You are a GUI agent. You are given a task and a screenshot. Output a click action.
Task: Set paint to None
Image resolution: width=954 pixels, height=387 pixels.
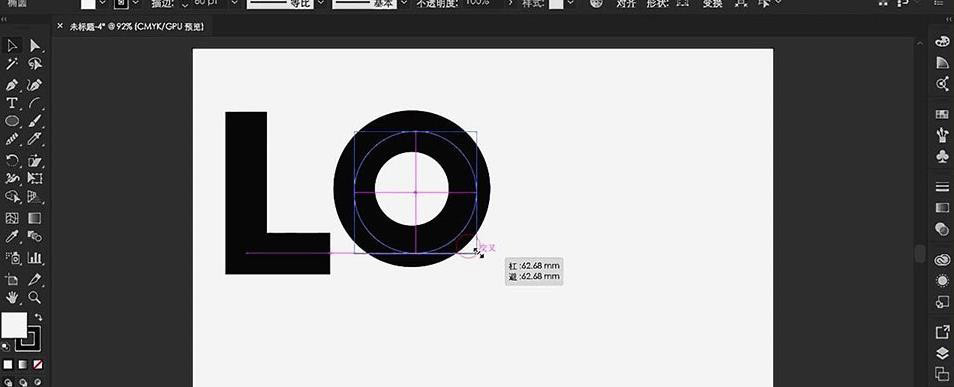pos(38,364)
